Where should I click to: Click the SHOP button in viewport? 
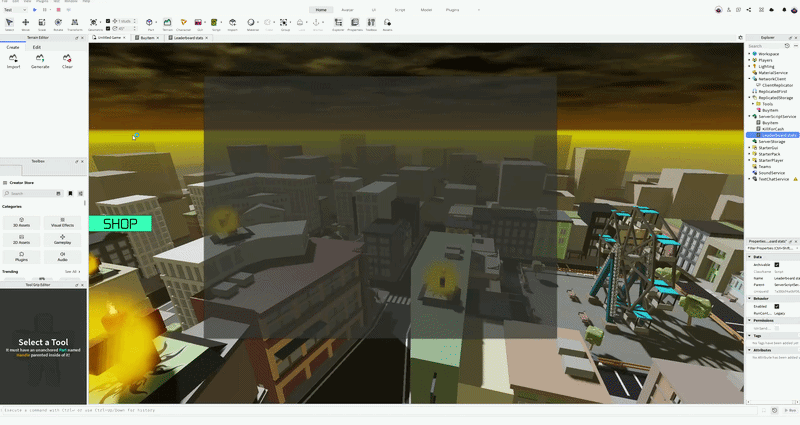(120, 223)
